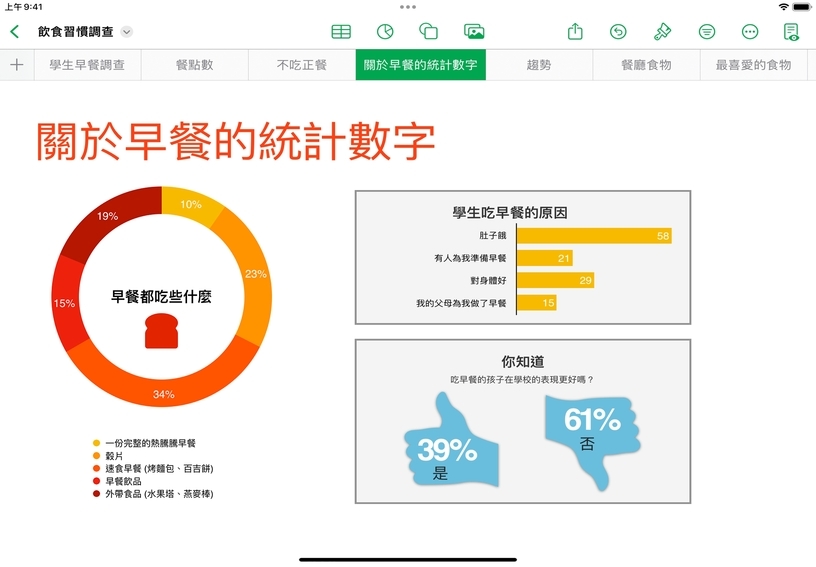Open the 最喜愛的食物 sheet tab
The image size is (816, 567).
click(x=753, y=65)
